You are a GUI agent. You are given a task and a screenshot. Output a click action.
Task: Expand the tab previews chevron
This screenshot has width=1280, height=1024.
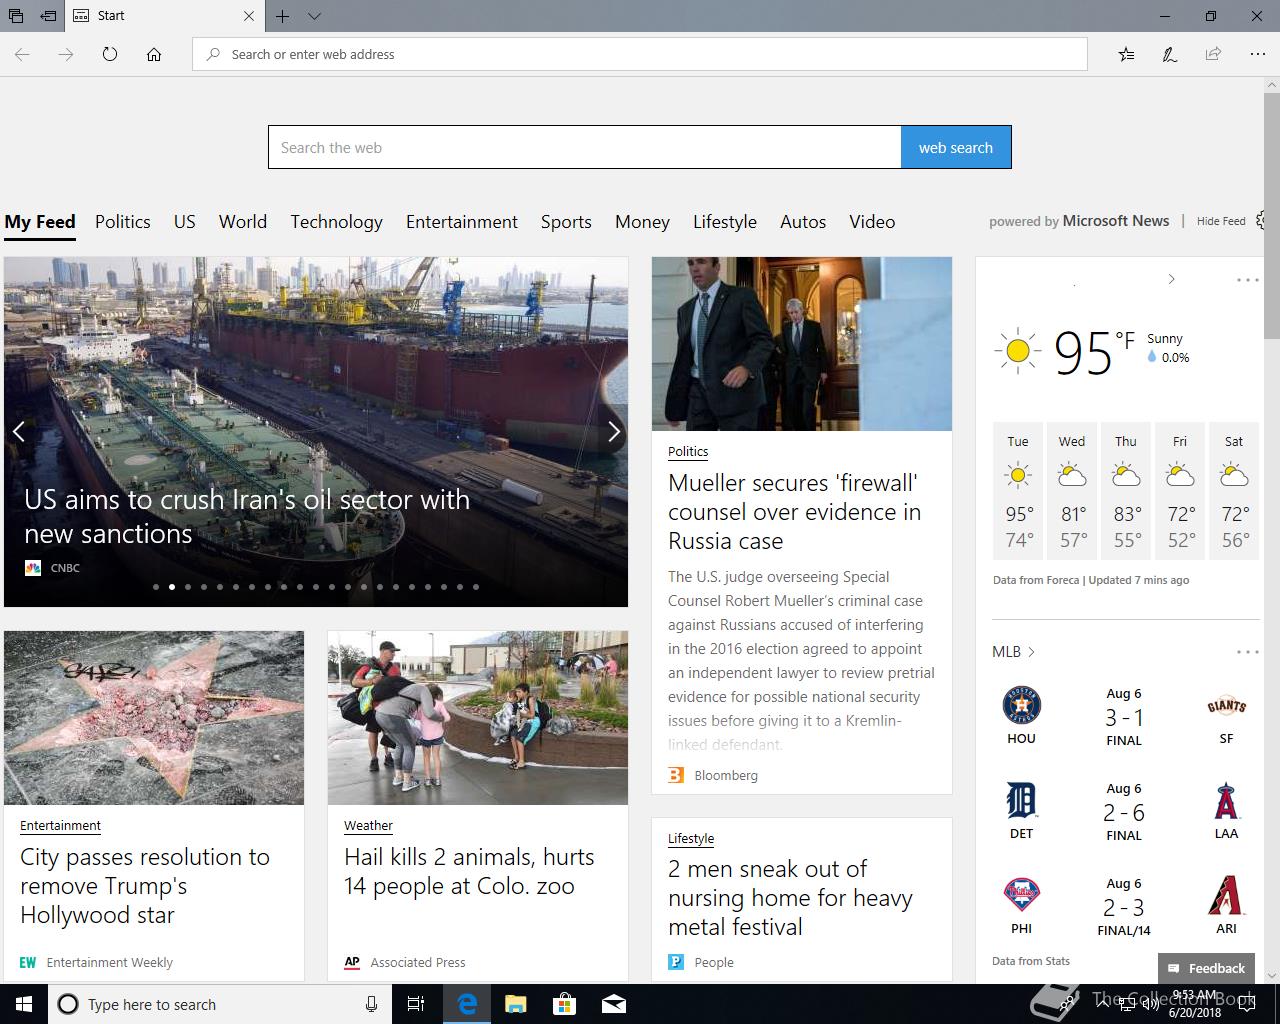coord(314,16)
